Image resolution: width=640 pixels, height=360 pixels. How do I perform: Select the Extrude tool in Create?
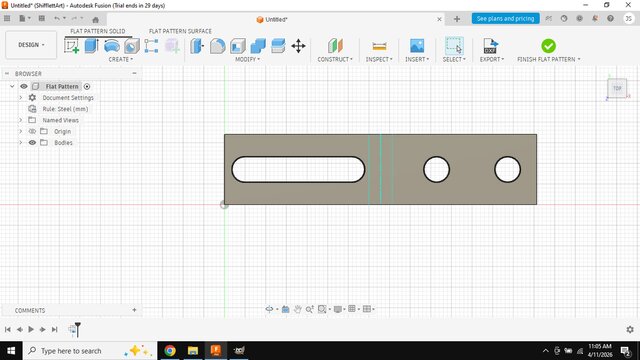click(91, 46)
